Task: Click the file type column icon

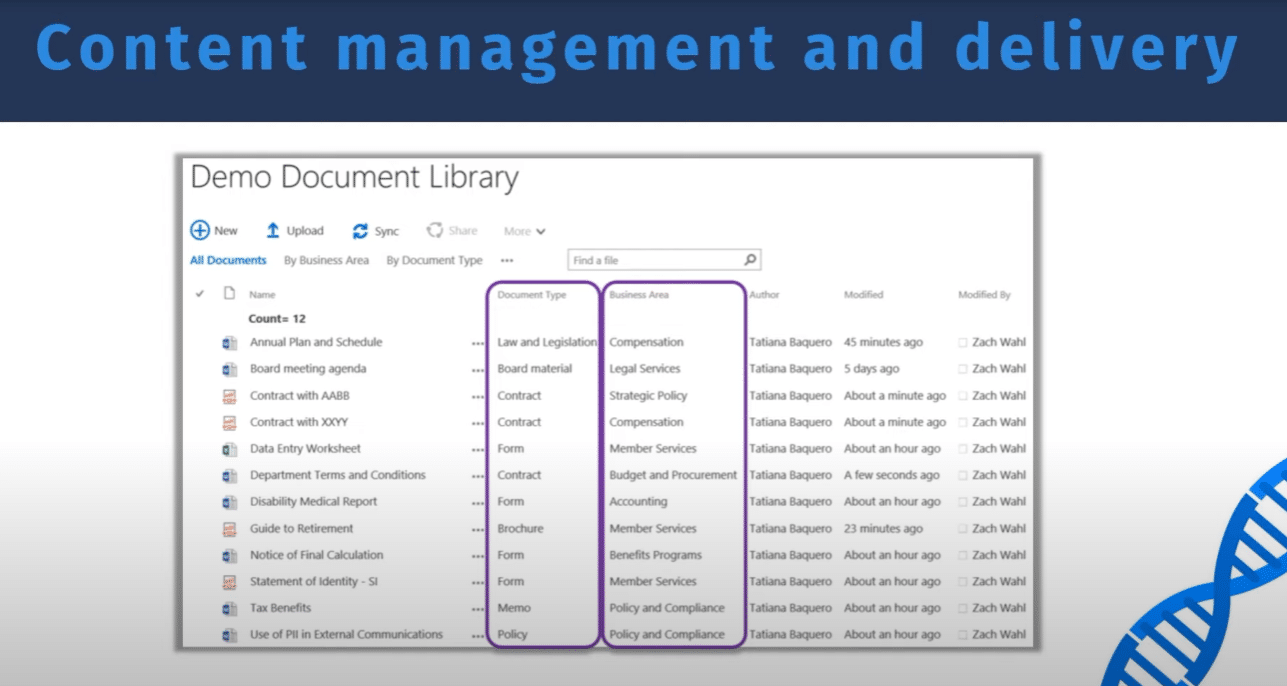Action: coord(228,294)
